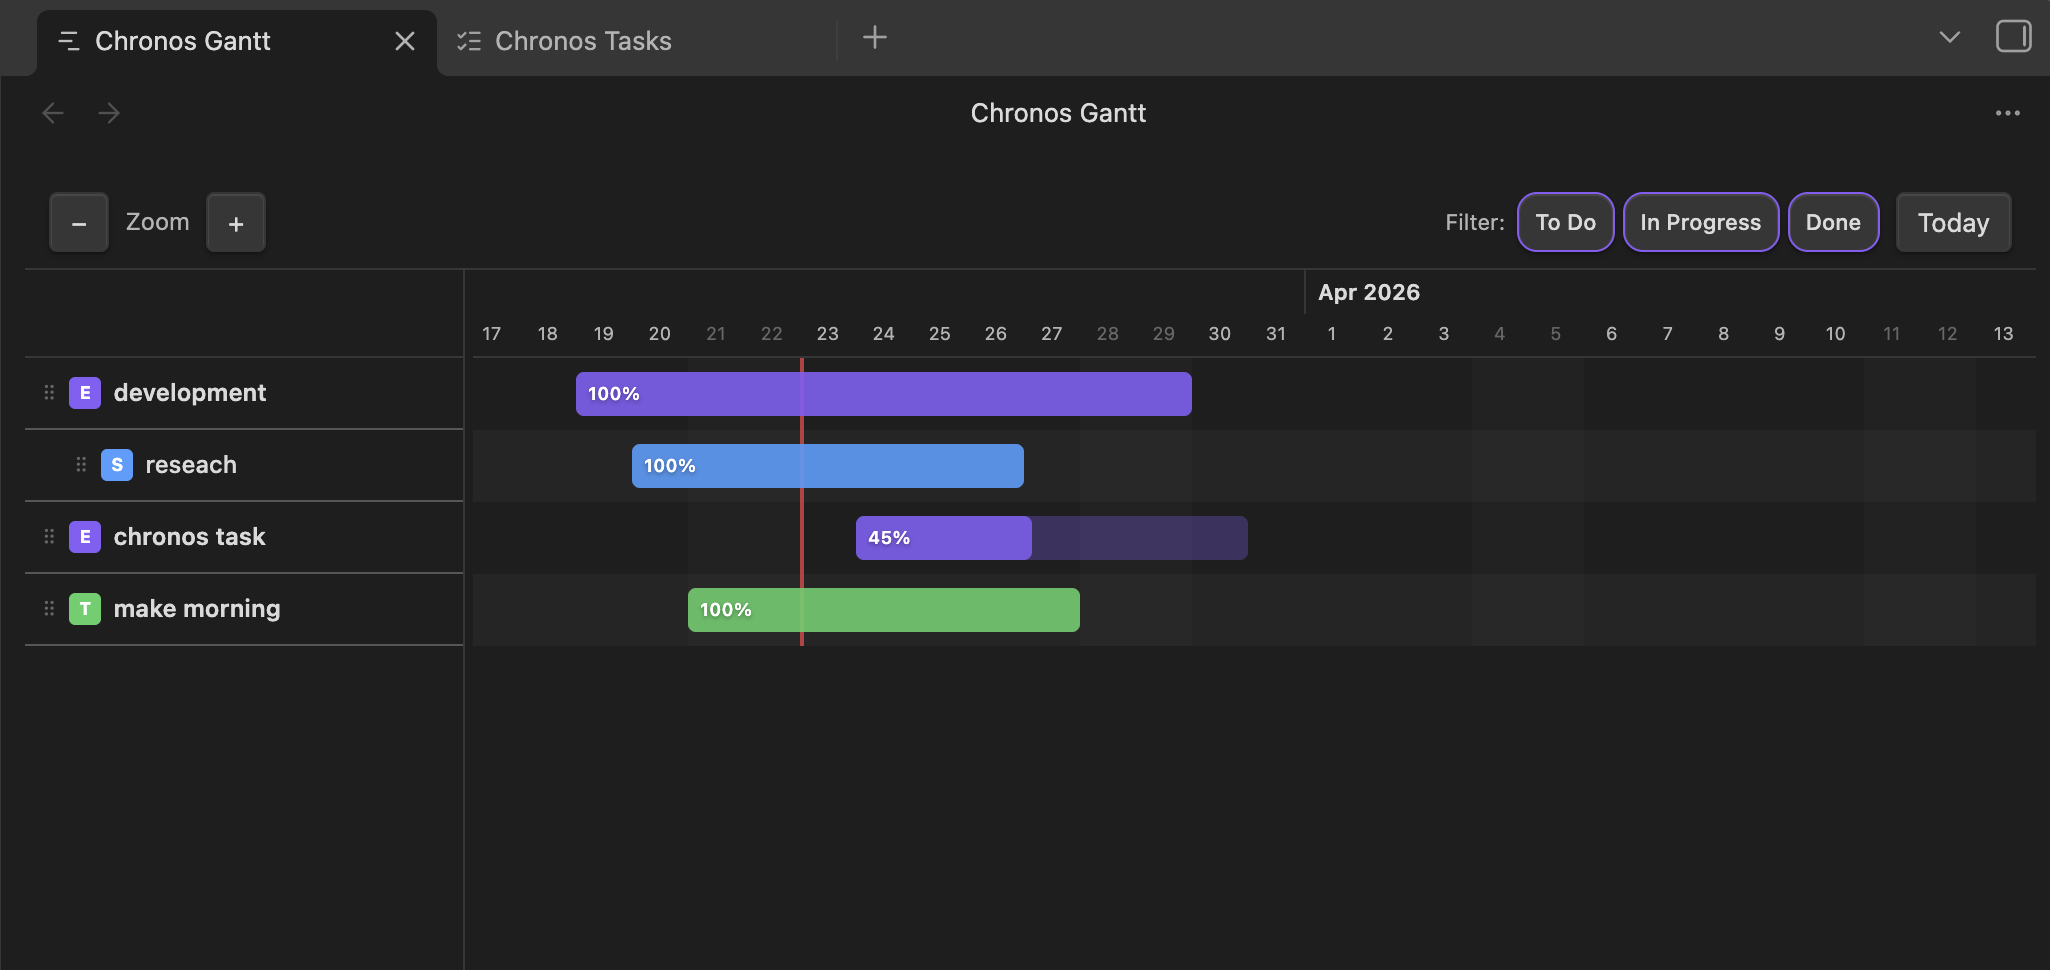Jump to Today on the timeline
Viewport: 2050px width, 970px height.
tap(1953, 222)
